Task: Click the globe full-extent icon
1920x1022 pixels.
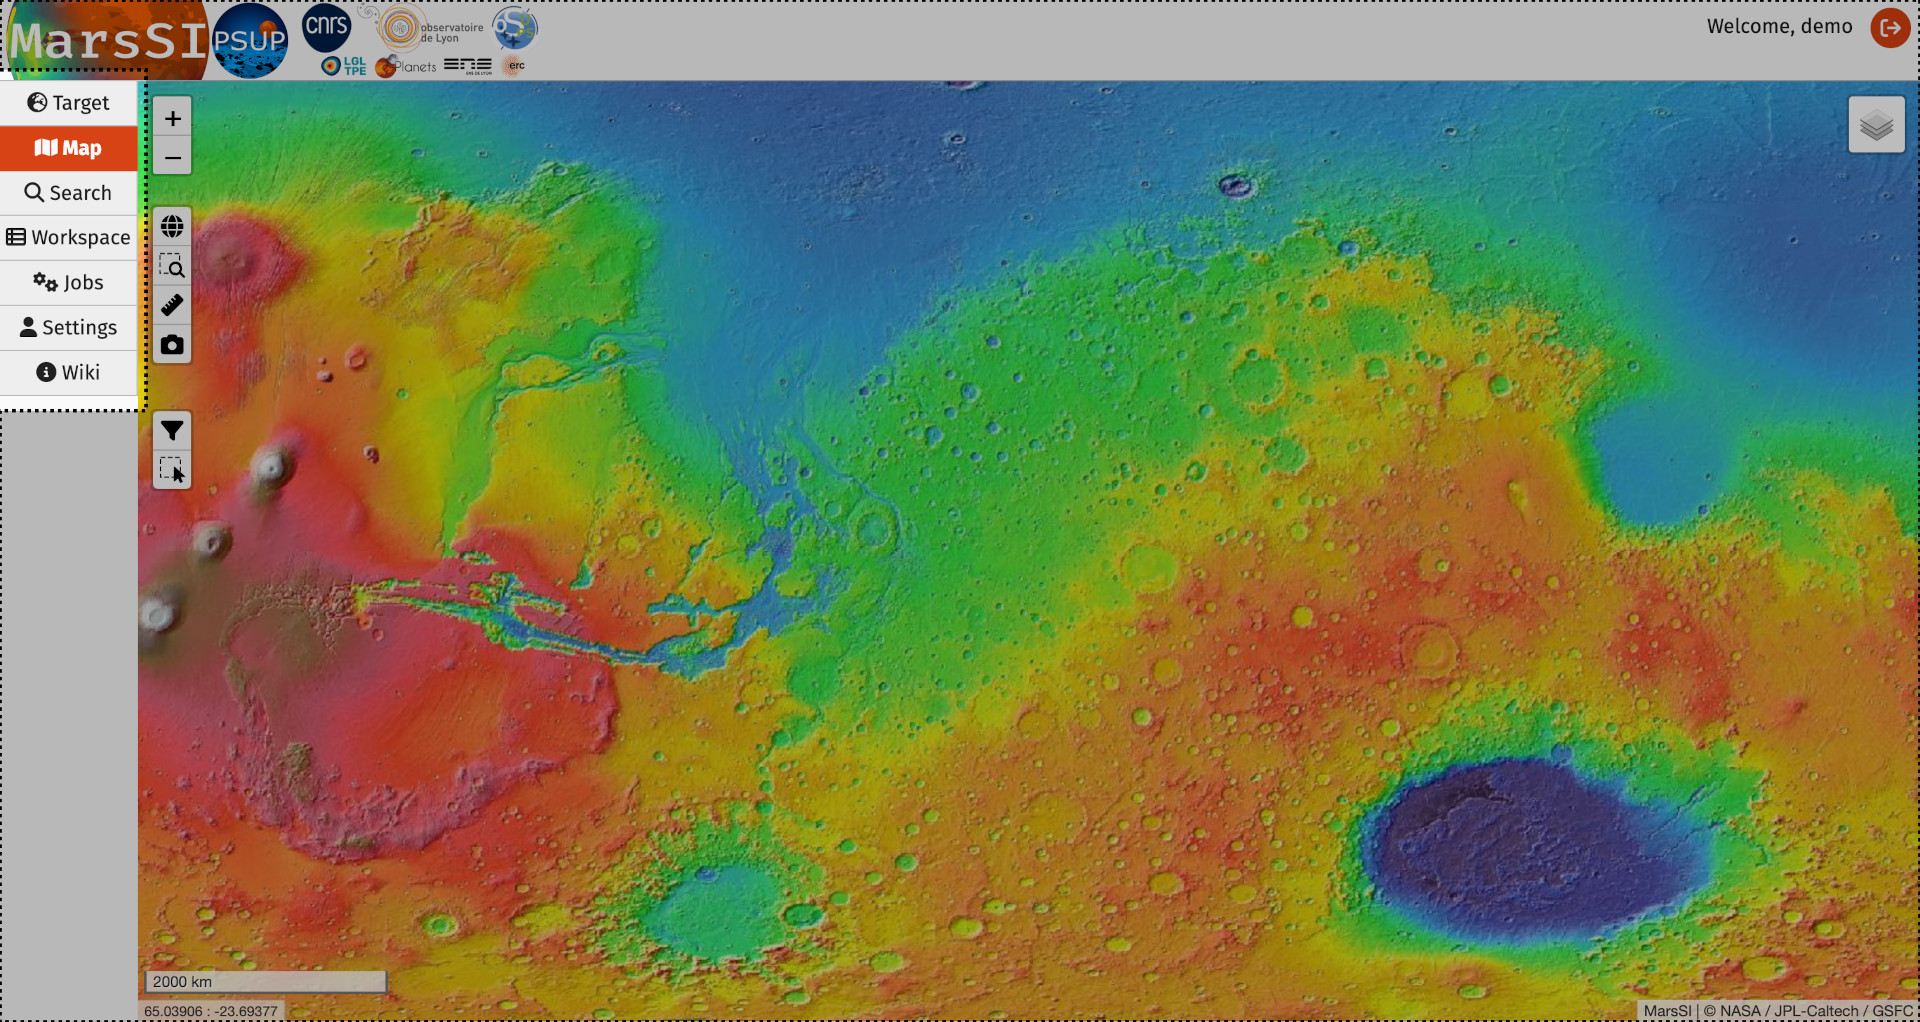Action: pyautogui.click(x=172, y=227)
